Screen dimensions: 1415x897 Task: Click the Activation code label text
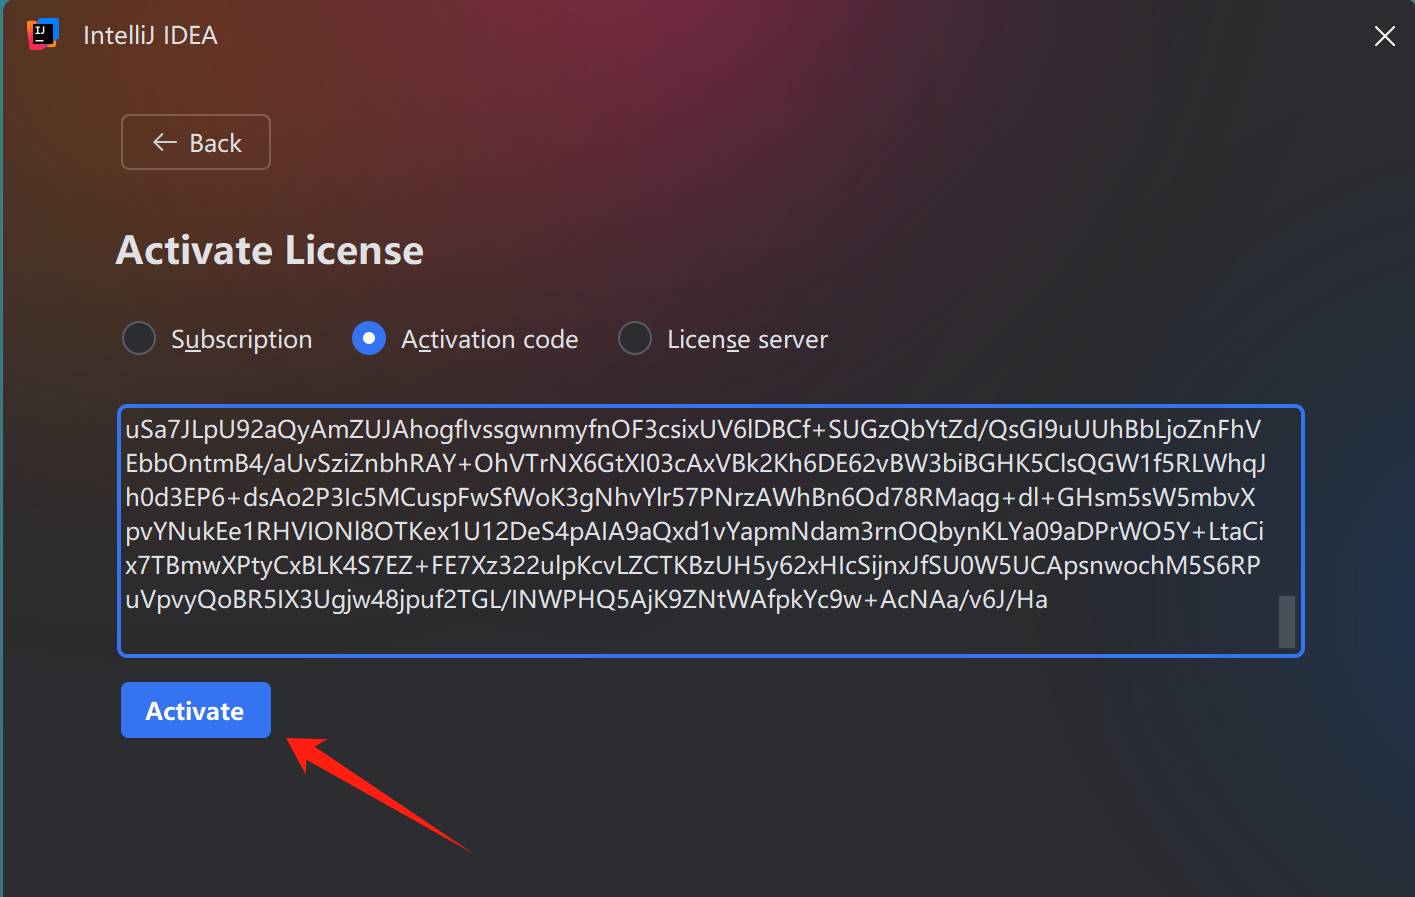(489, 340)
